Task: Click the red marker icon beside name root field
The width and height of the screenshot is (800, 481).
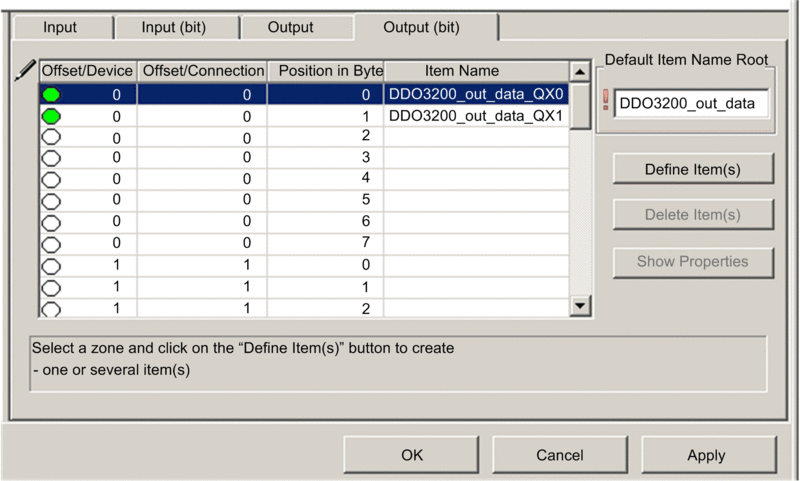Action: [605, 102]
